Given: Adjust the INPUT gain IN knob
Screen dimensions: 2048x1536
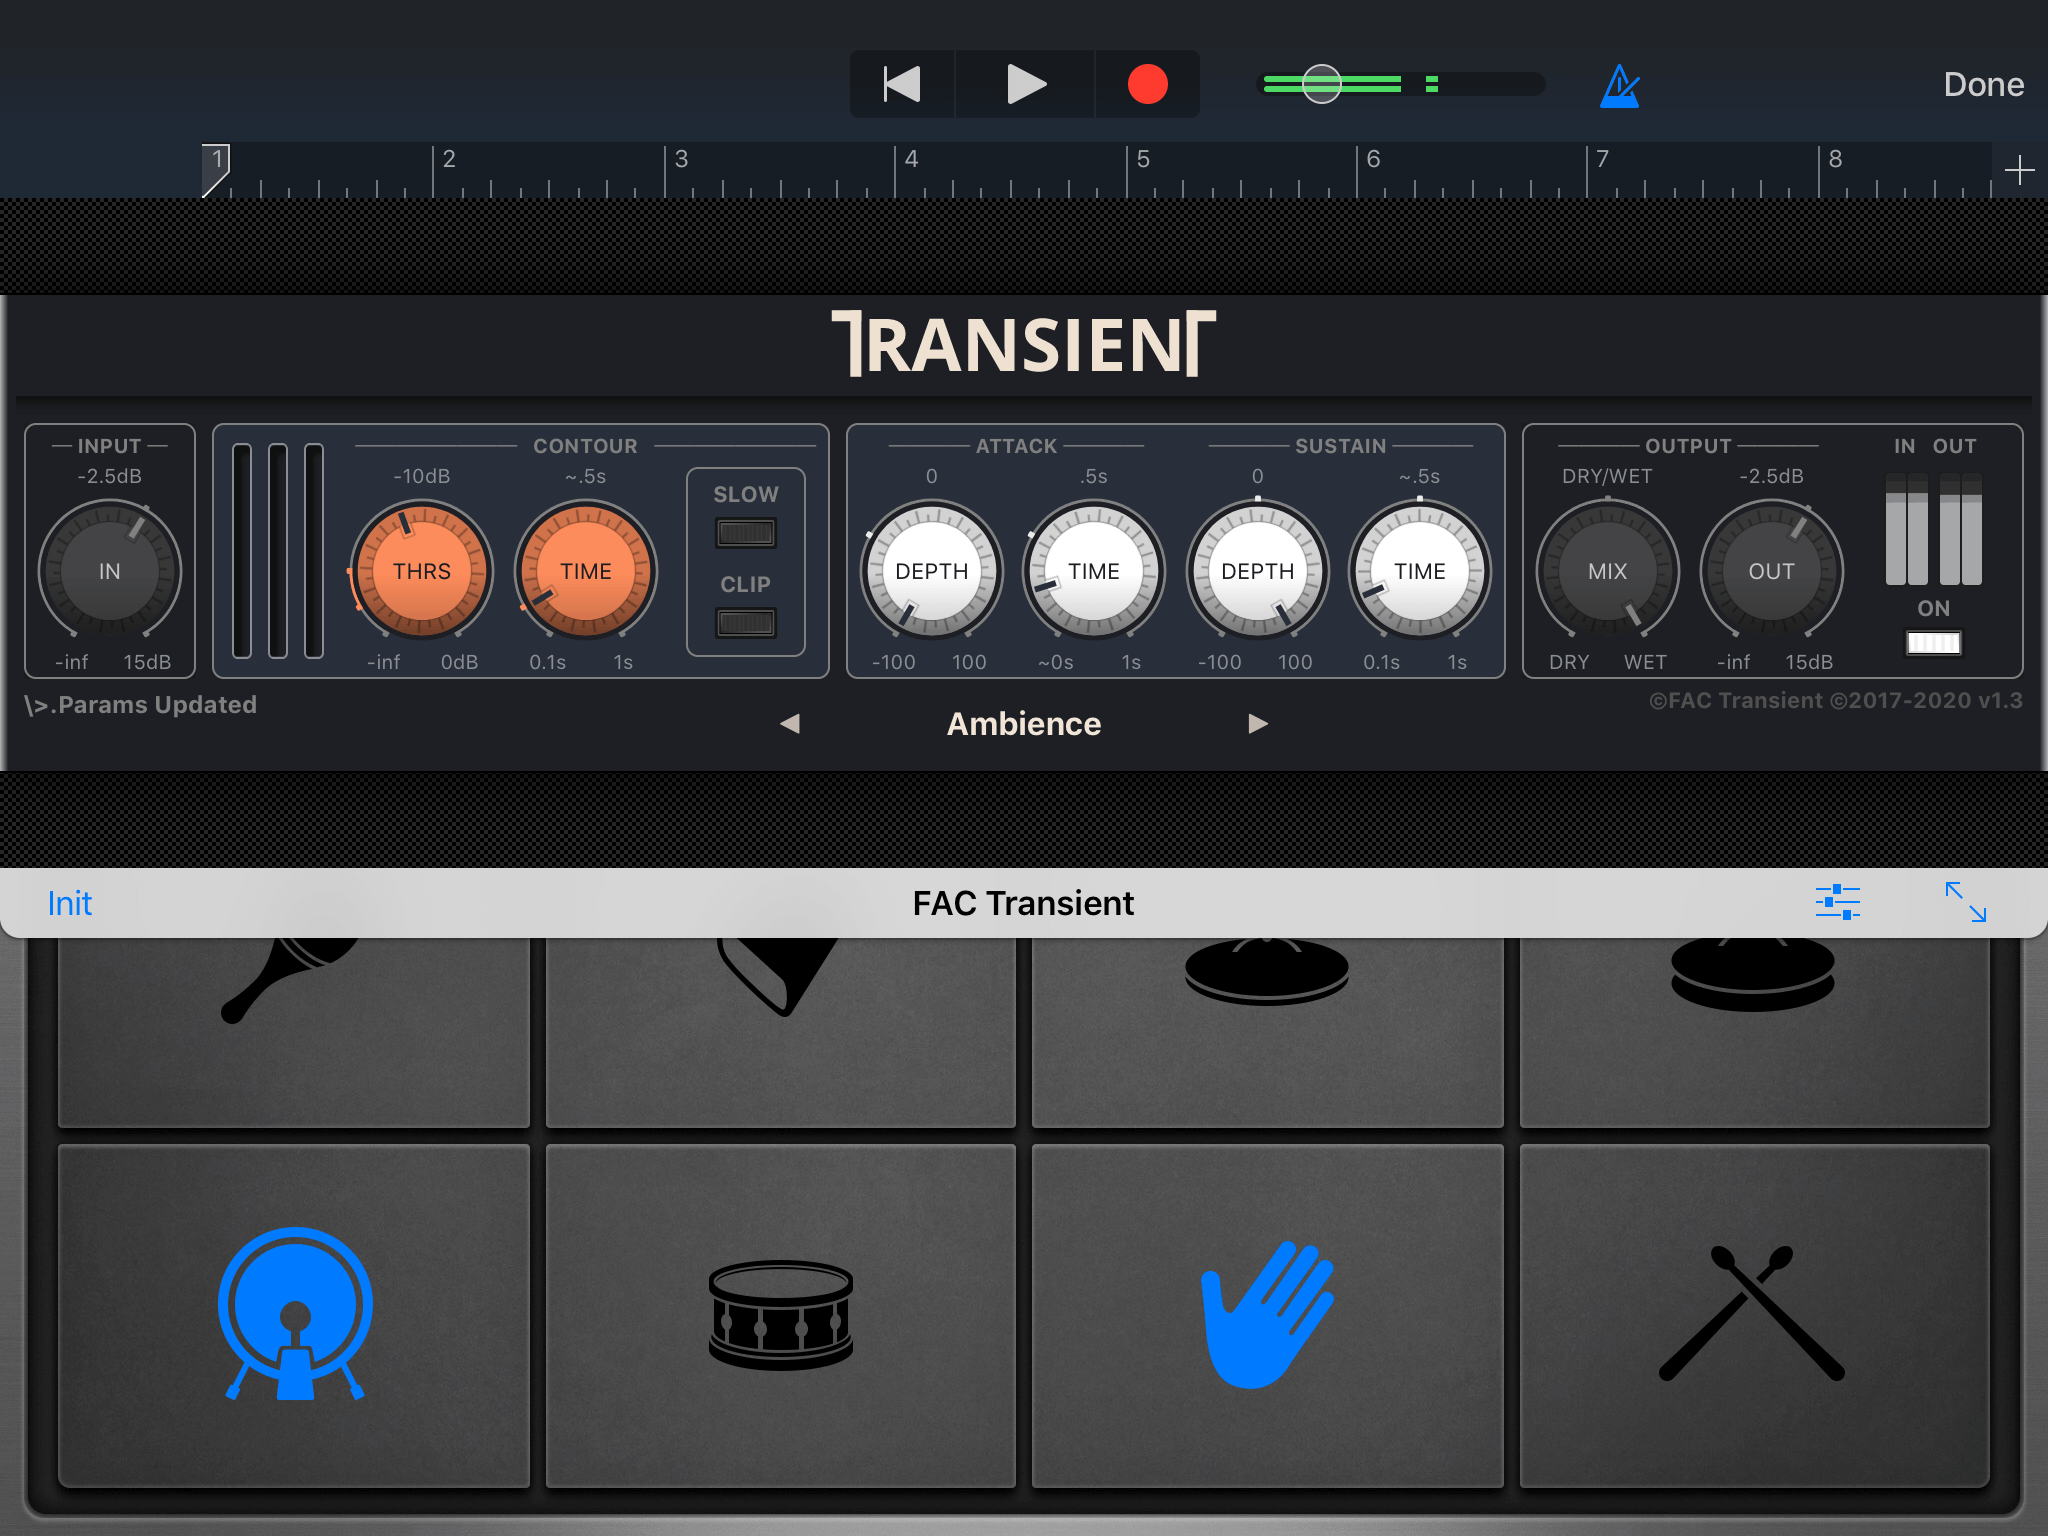Looking at the screenshot, I should pyautogui.click(x=110, y=571).
